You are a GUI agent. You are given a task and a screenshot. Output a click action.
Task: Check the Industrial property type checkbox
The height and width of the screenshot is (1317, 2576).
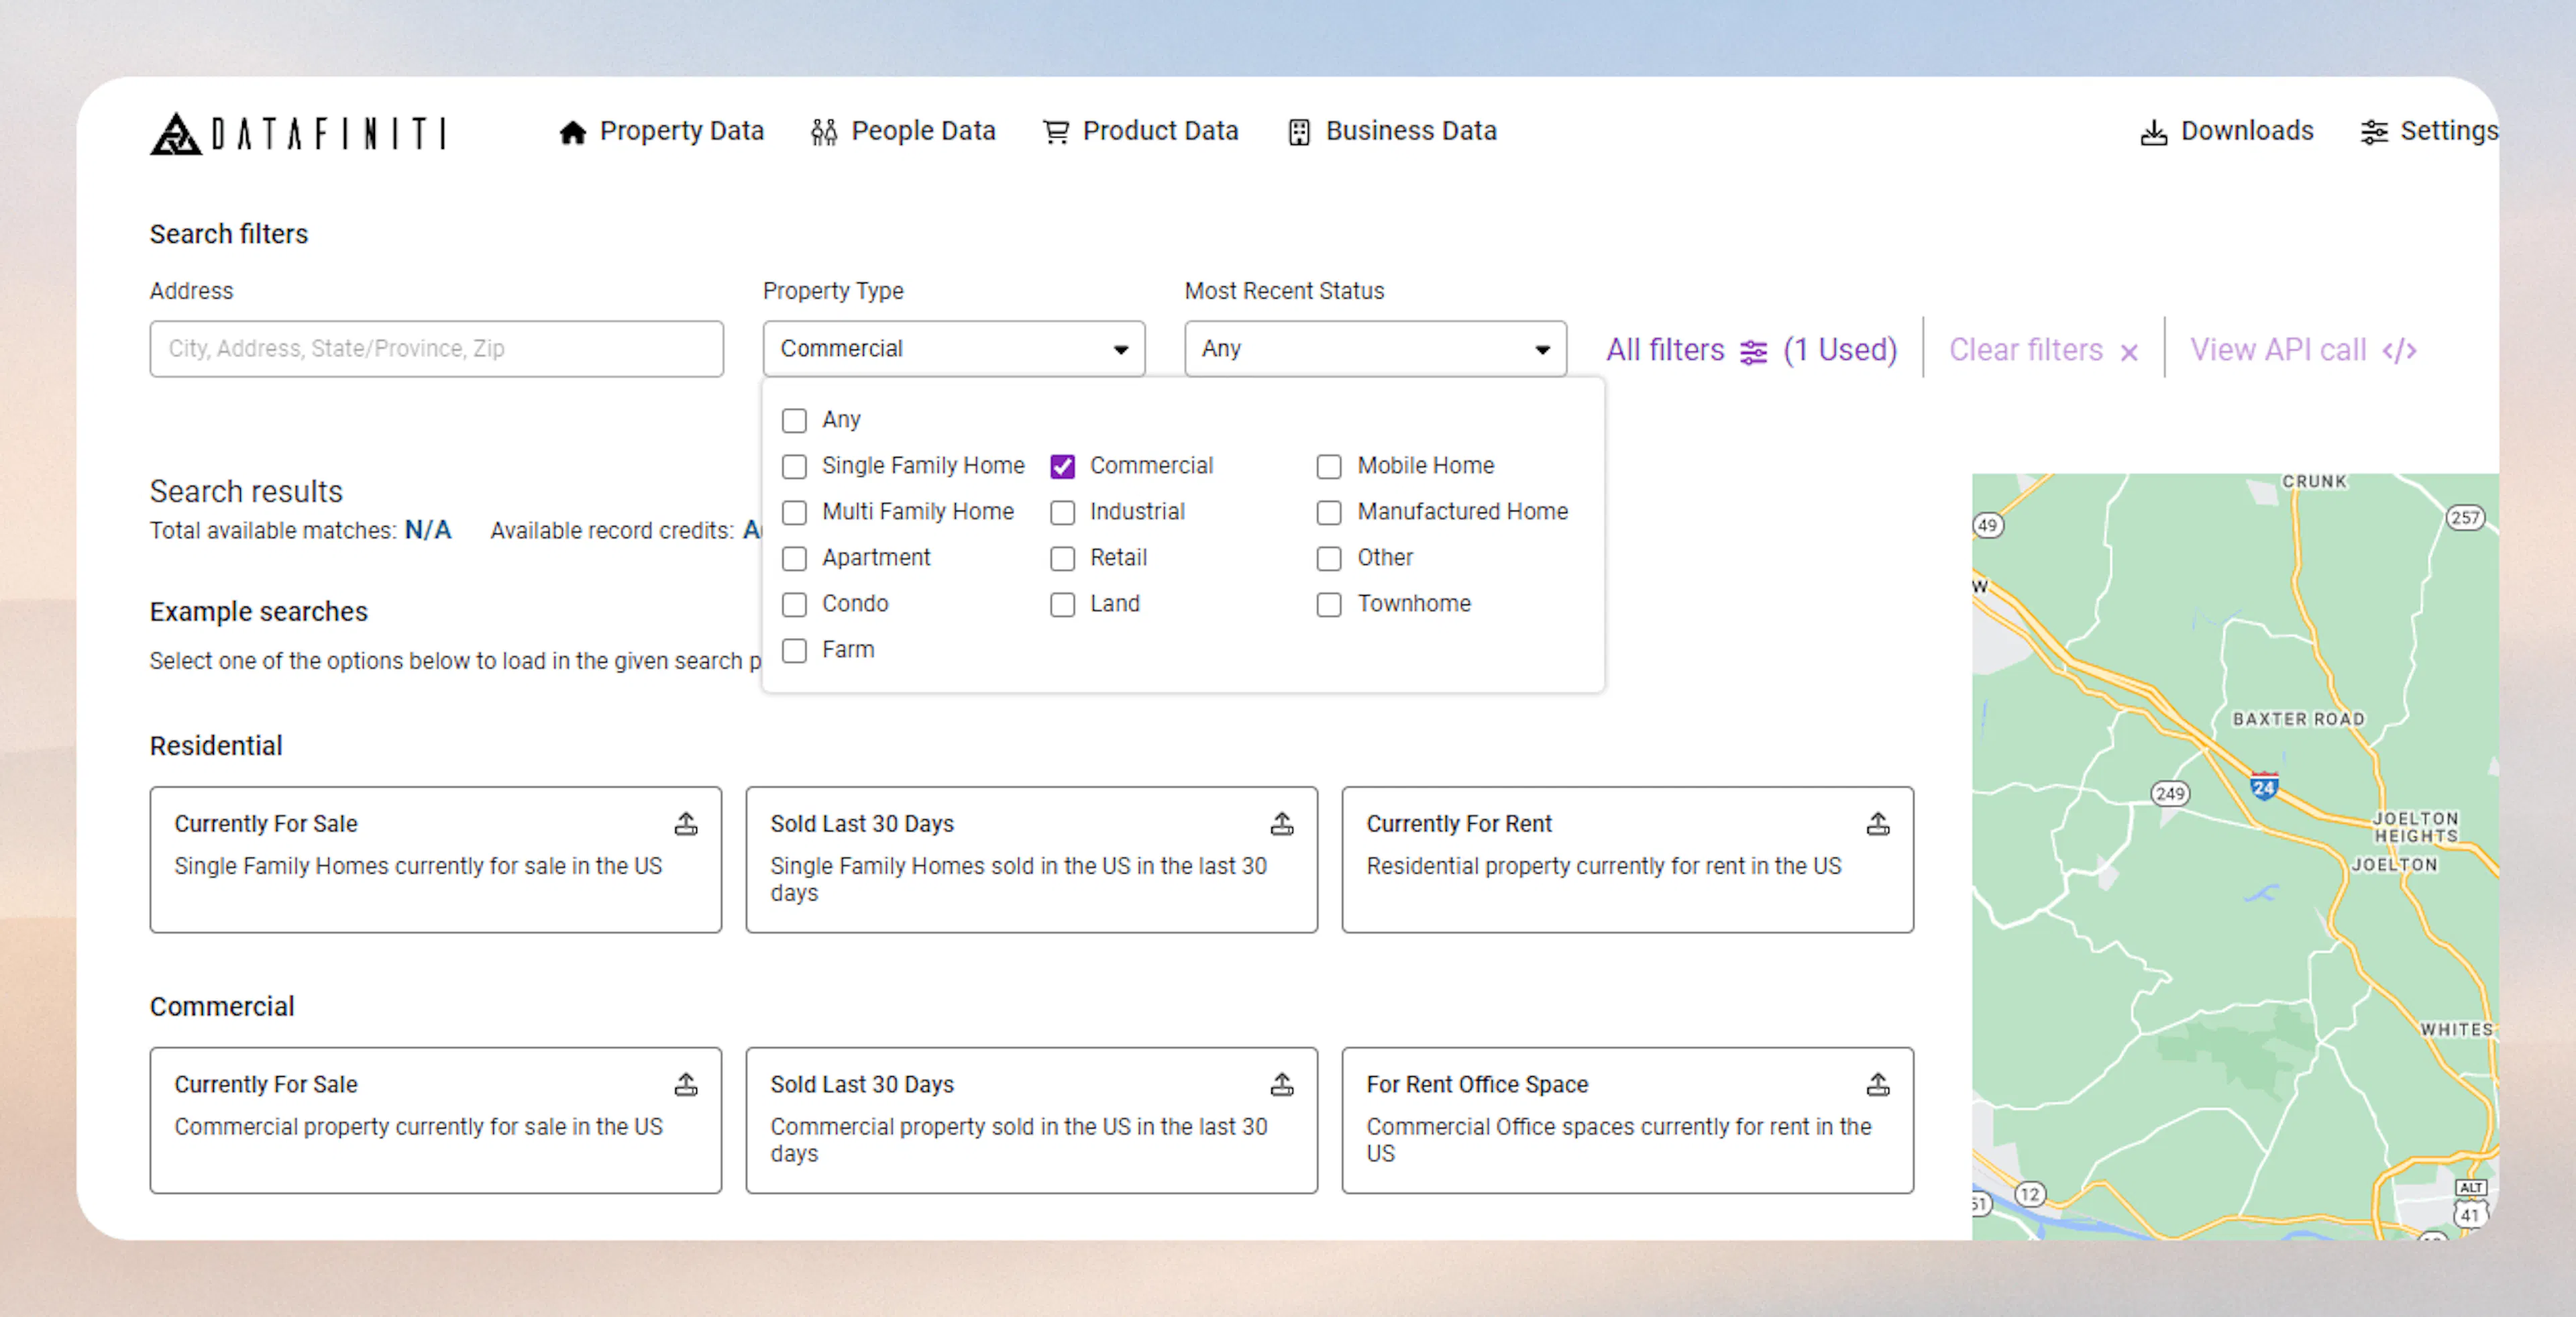pyautogui.click(x=1062, y=512)
